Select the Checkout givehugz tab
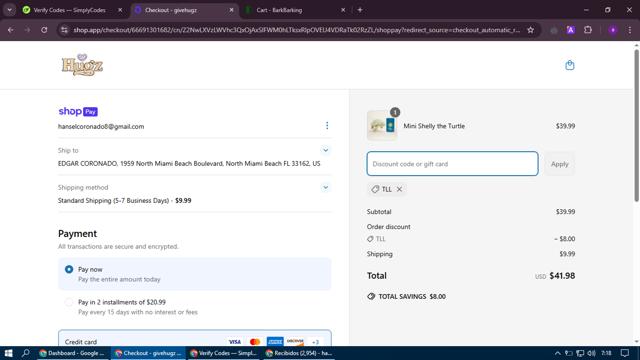 tap(184, 10)
